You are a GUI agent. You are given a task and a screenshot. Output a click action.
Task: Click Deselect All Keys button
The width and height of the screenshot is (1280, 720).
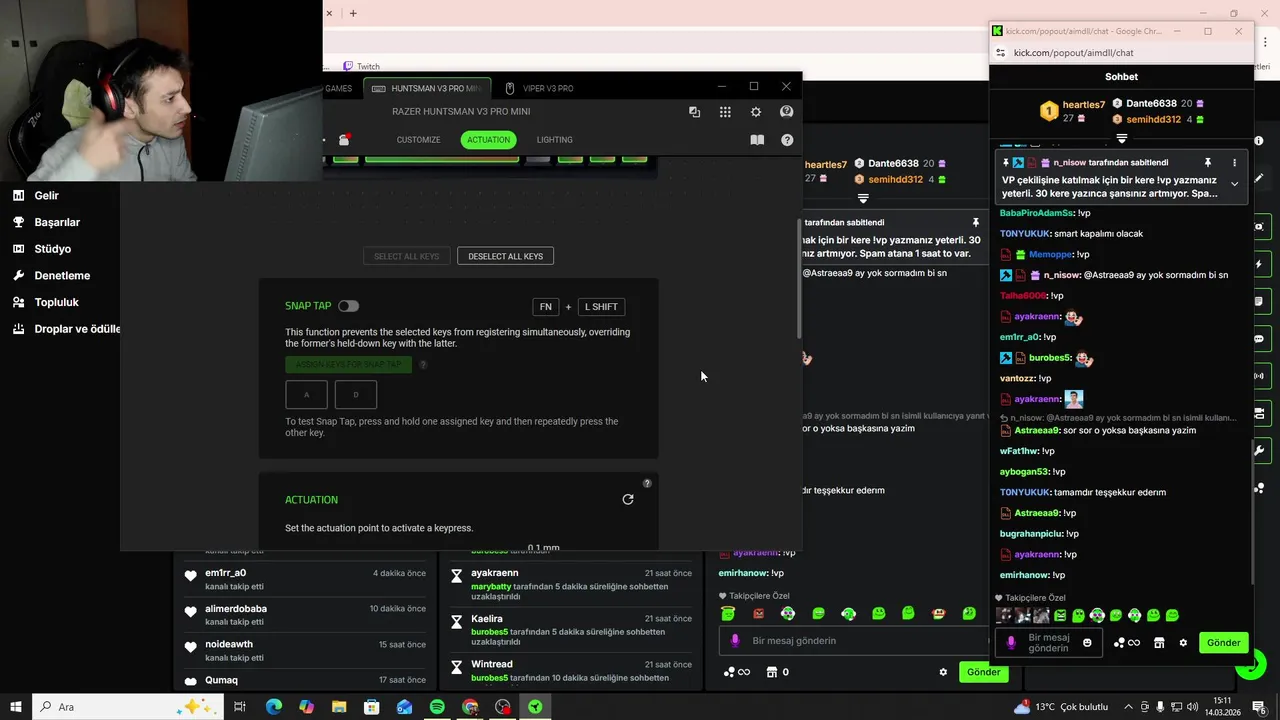coord(505,256)
